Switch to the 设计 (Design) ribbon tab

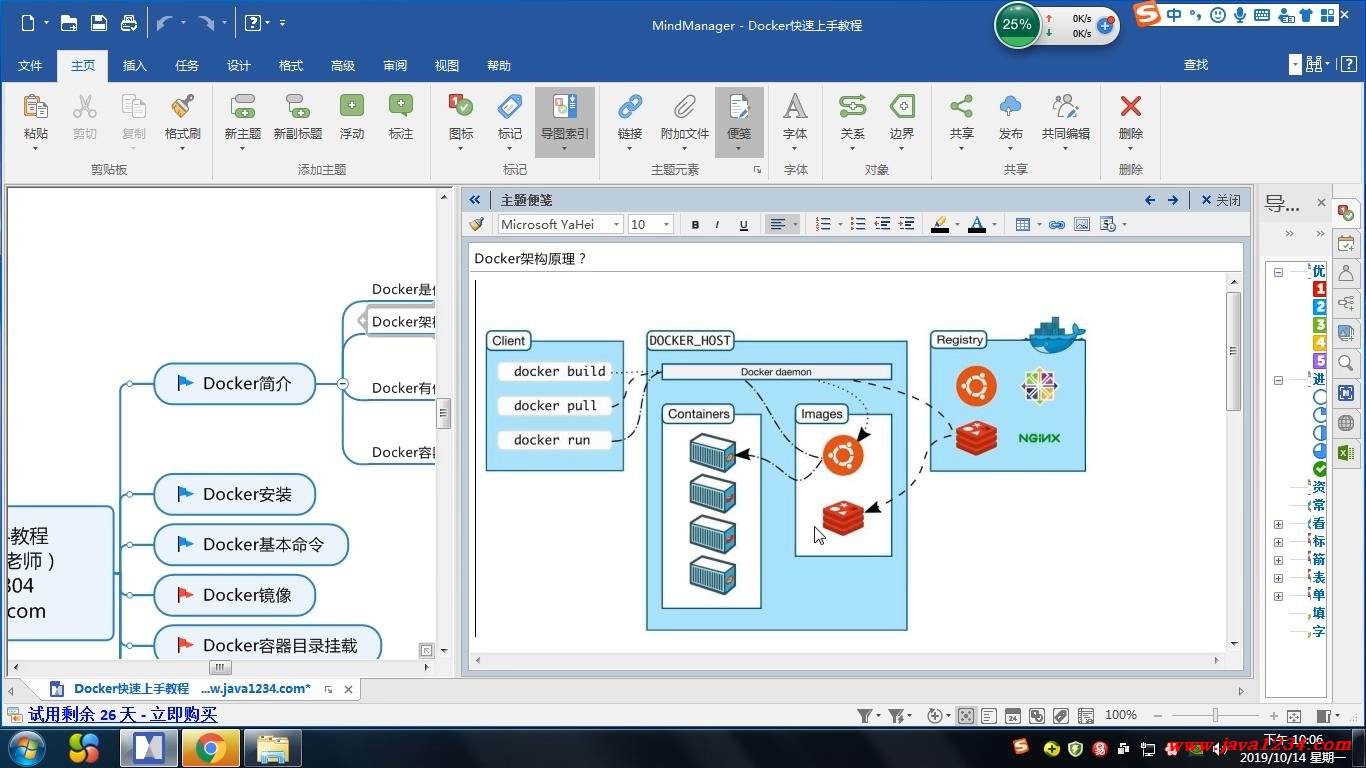[239, 66]
